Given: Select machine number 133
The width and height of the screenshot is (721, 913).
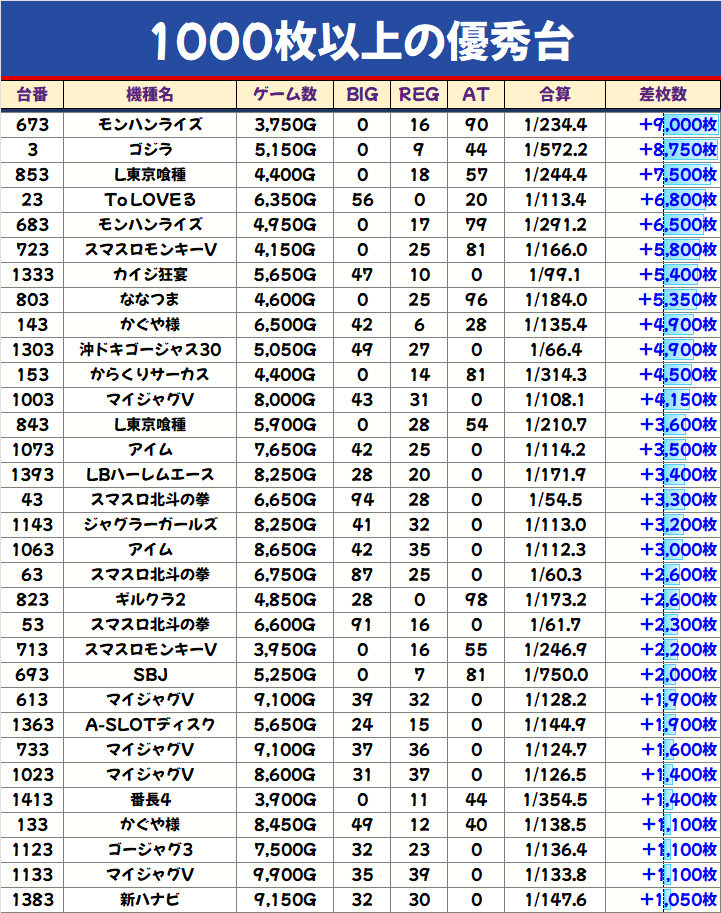Looking at the screenshot, I should [32, 826].
